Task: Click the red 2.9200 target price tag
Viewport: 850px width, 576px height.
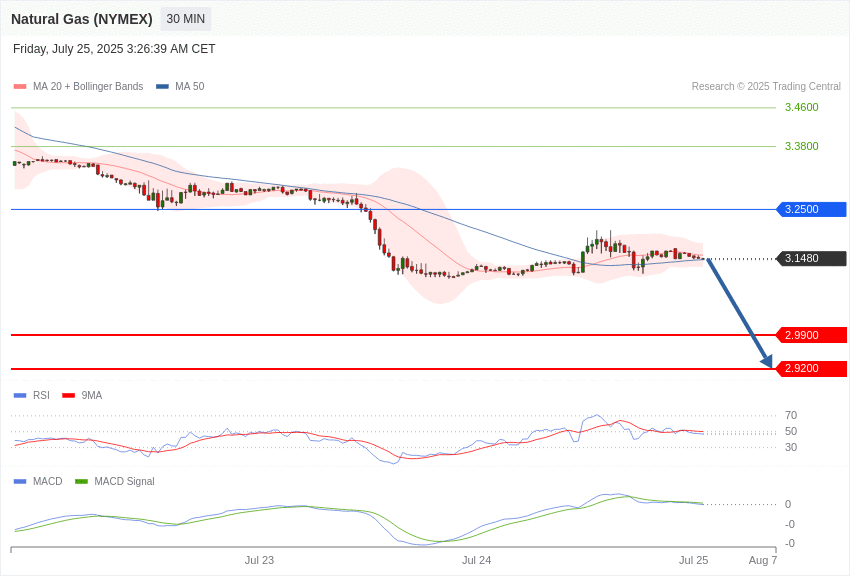Action: [x=811, y=368]
